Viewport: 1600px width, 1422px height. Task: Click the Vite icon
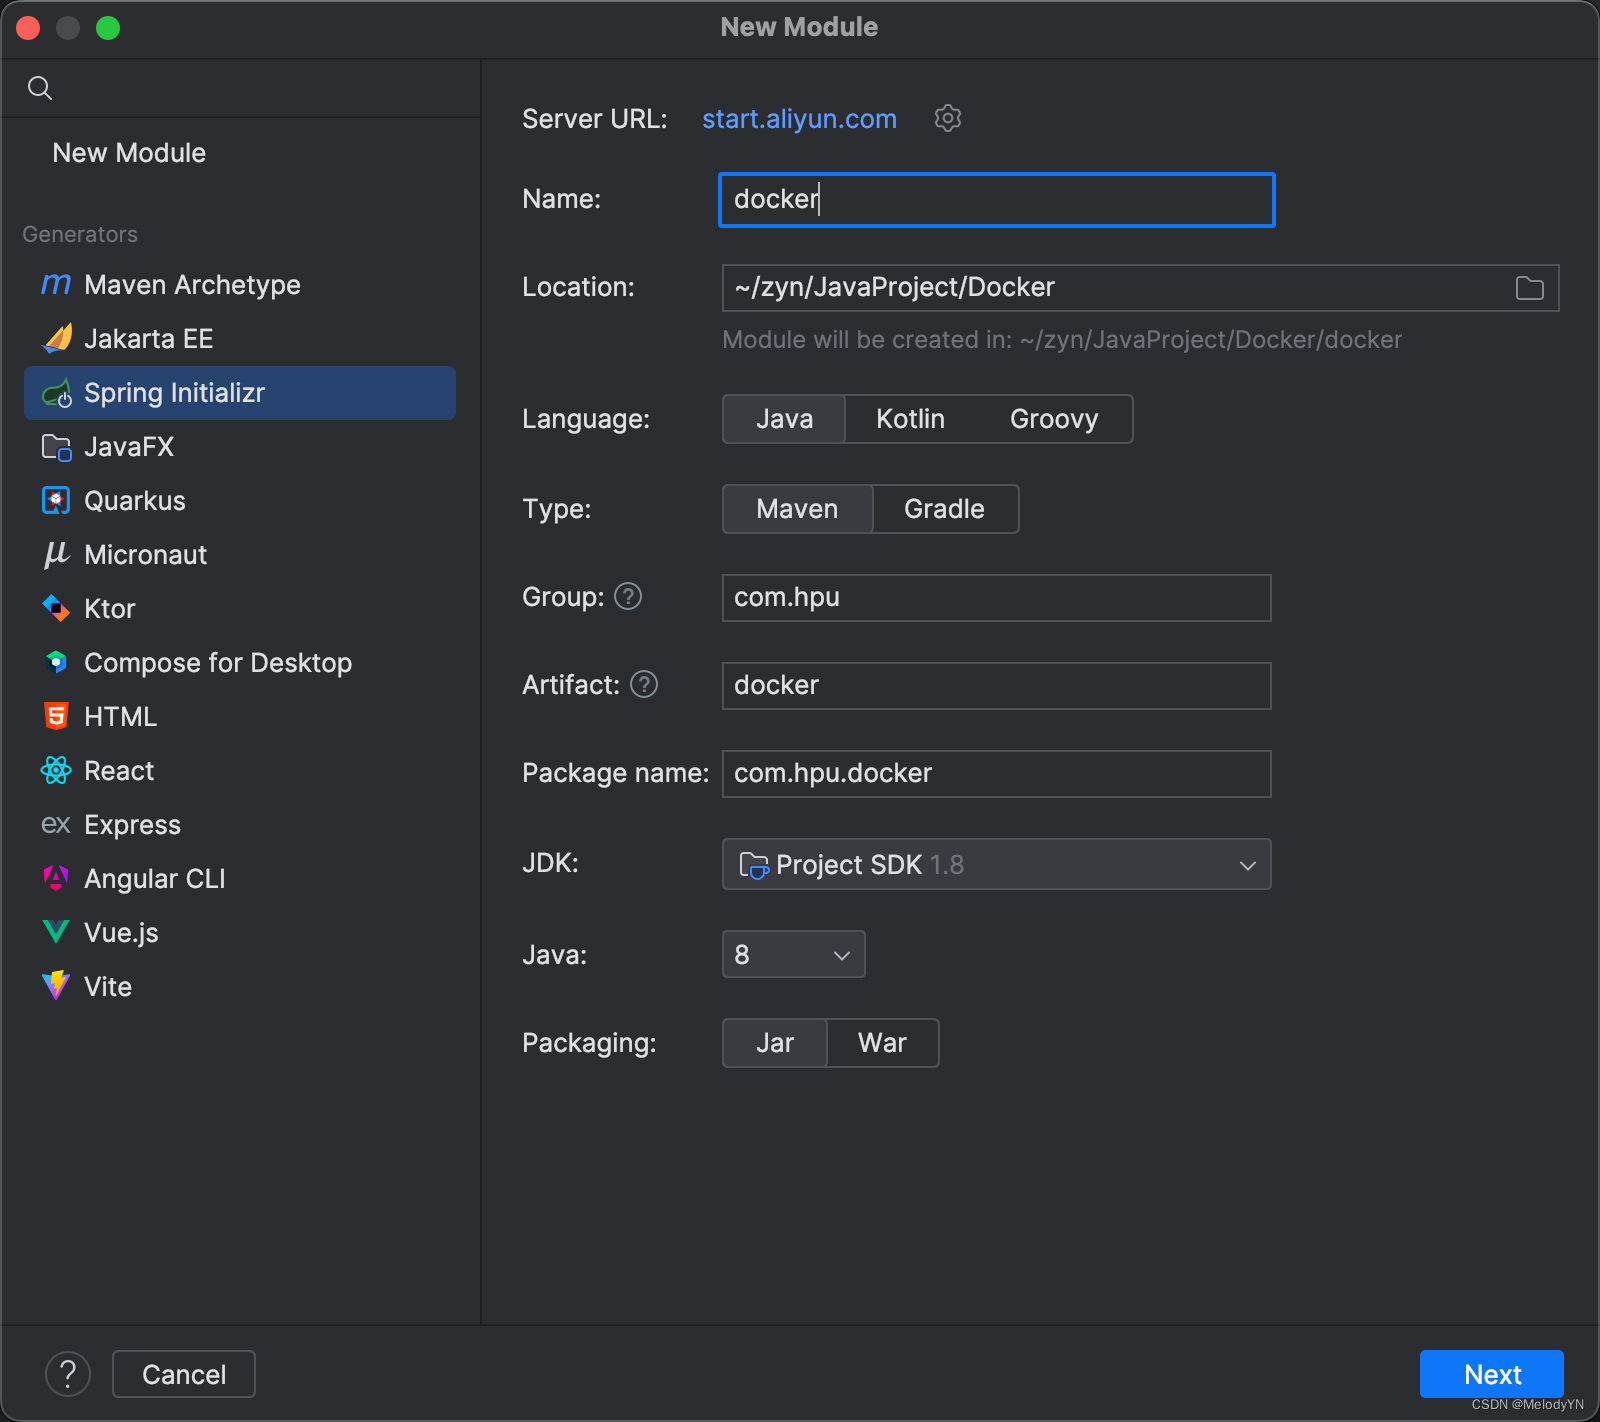[x=56, y=986]
